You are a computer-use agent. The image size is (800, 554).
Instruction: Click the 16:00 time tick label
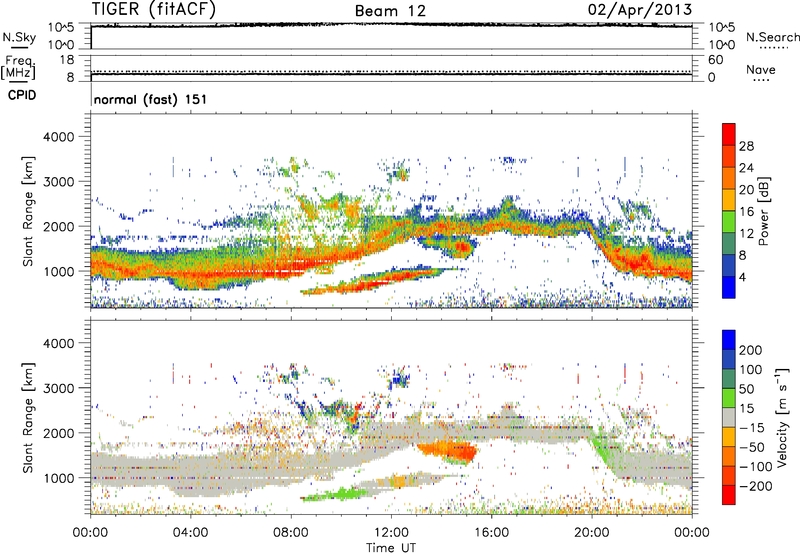(x=491, y=533)
